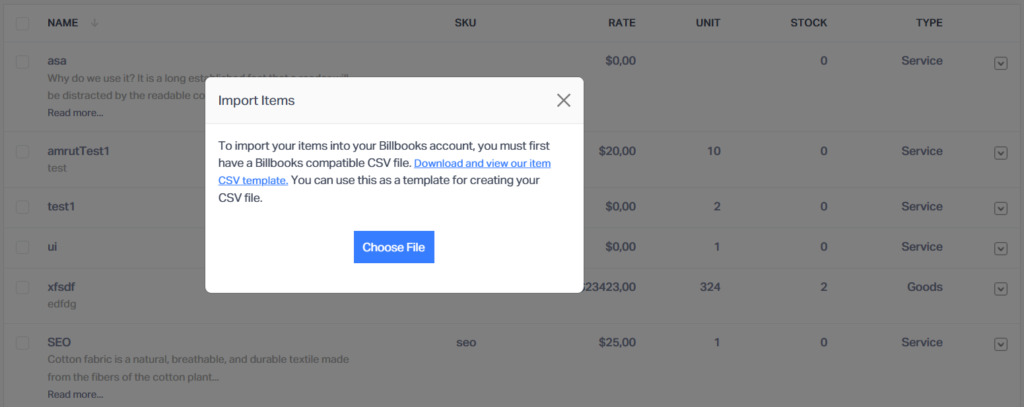
Task: Click the stock value 2 for xfsdf
Action: pyautogui.click(x=824, y=287)
